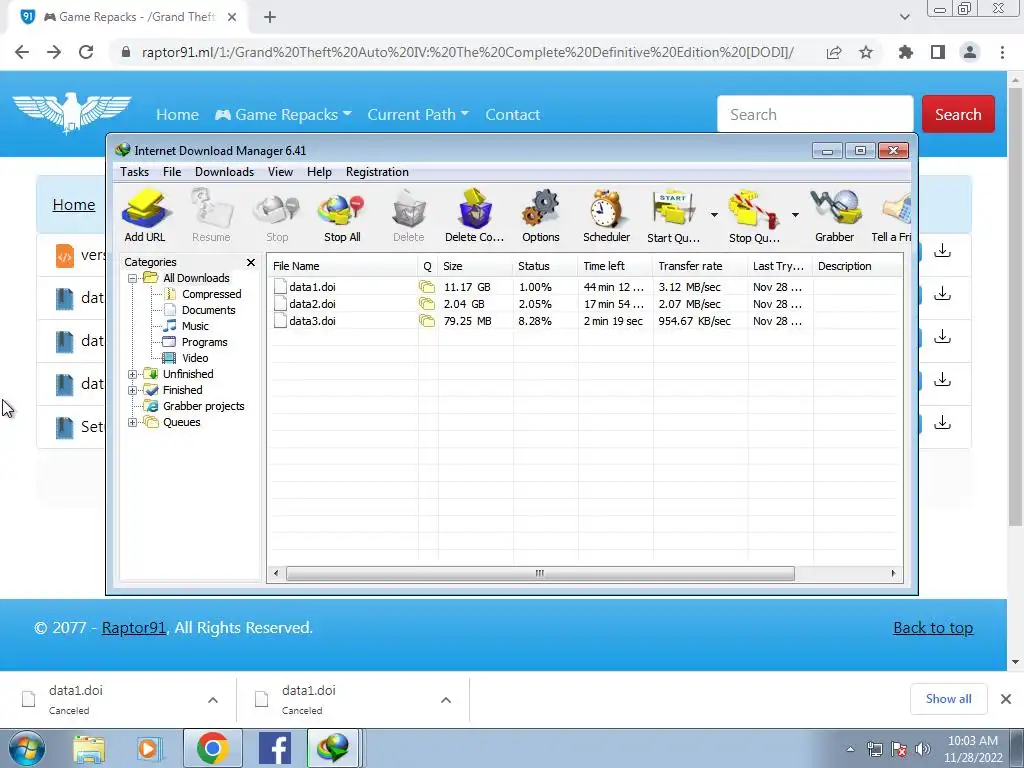Open the Registration menu
The width and height of the screenshot is (1024, 768).
click(x=377, y=172)
